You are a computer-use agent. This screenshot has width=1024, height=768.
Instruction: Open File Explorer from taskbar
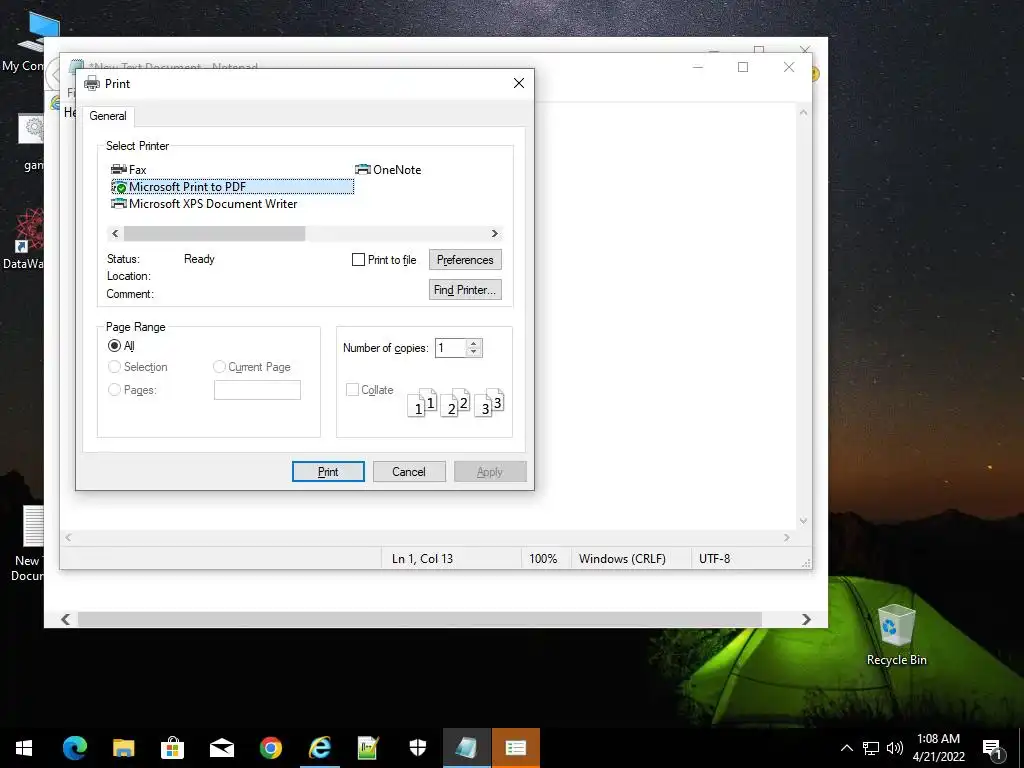point(123,748)
